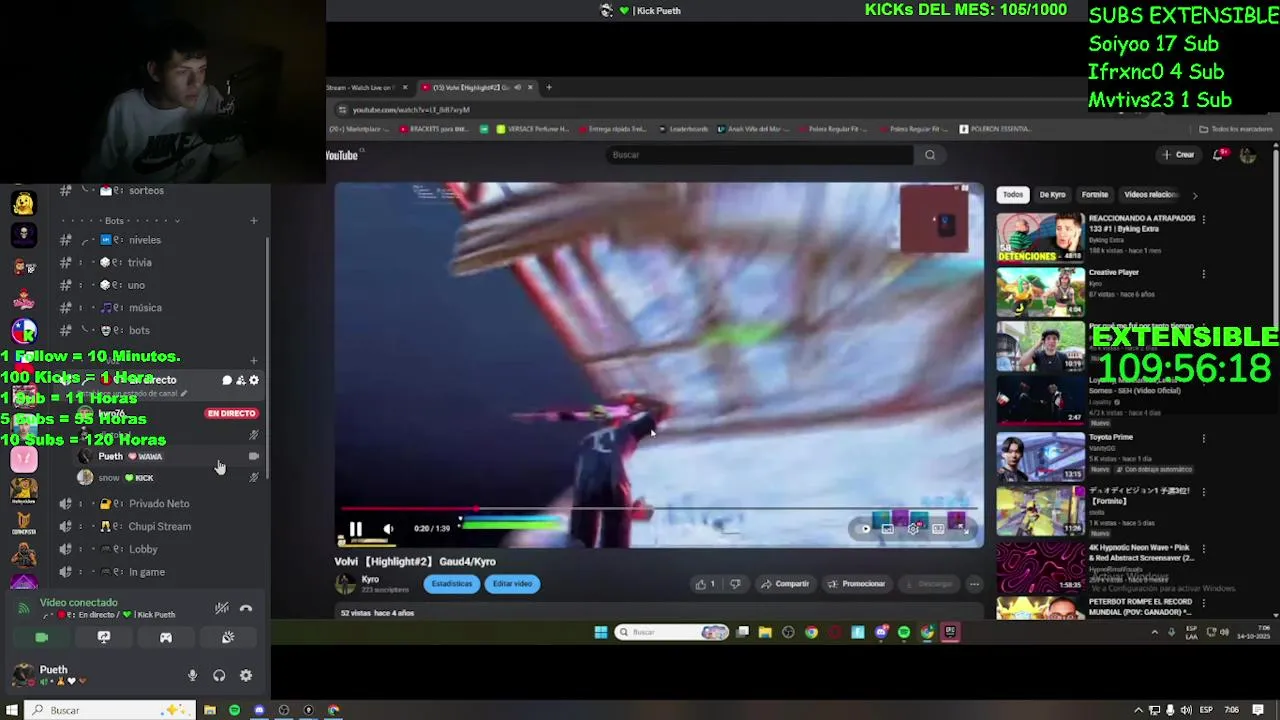The image size is (1280, 720).
Task: Open the video more-options menu
Action: click(974, 584)
